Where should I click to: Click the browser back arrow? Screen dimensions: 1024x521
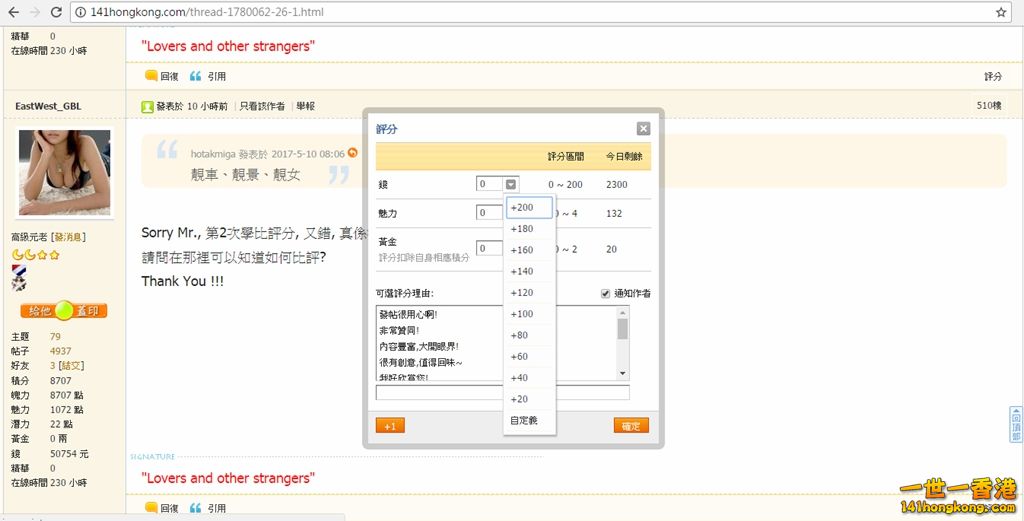(x=13, y=12)
